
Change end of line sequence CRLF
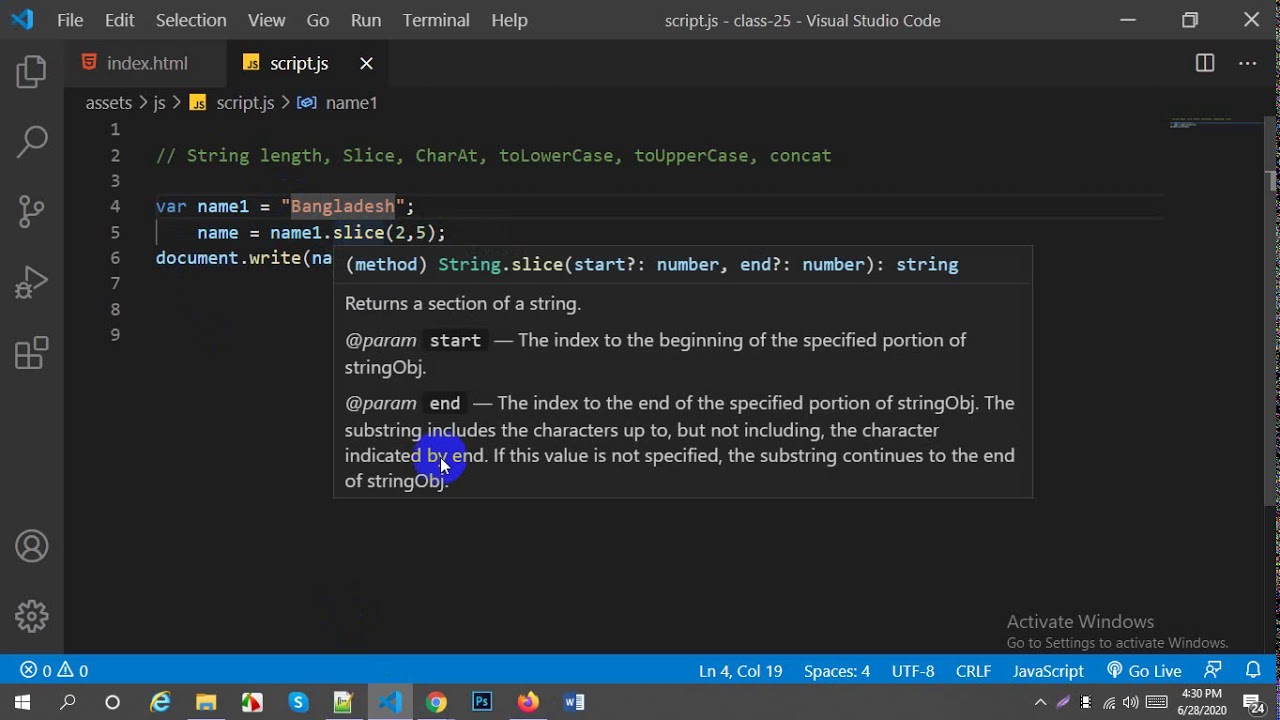[x=973, y=671]
